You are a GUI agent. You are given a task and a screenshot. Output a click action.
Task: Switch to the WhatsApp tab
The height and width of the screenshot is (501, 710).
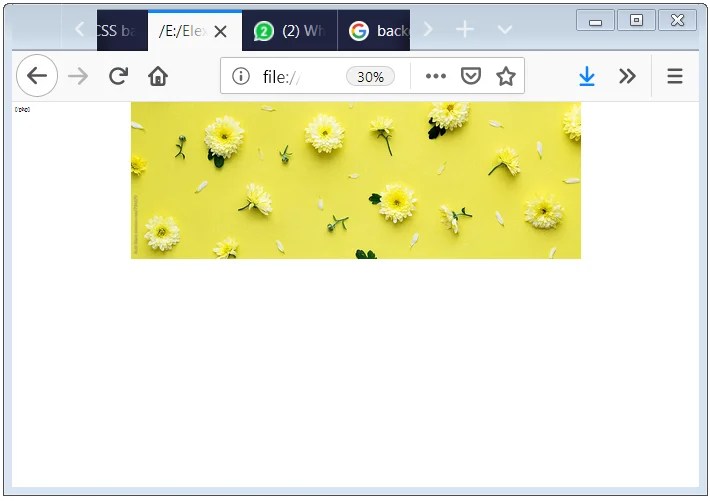click(x=290, y=31)
